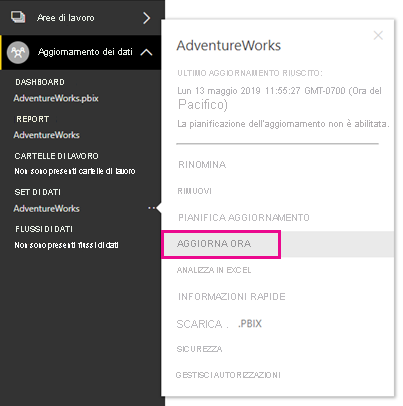Select Gestisci autorizzazioni menu entry
403x406 pixels.
coord(228,375)
